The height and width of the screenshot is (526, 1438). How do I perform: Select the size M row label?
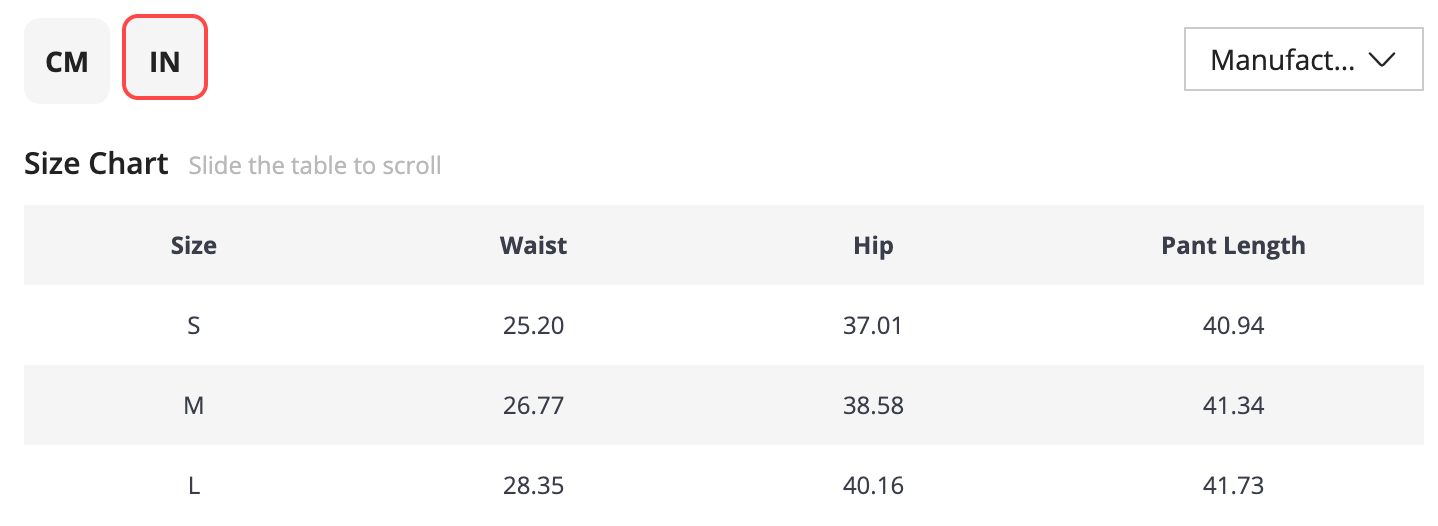point(194,405)
